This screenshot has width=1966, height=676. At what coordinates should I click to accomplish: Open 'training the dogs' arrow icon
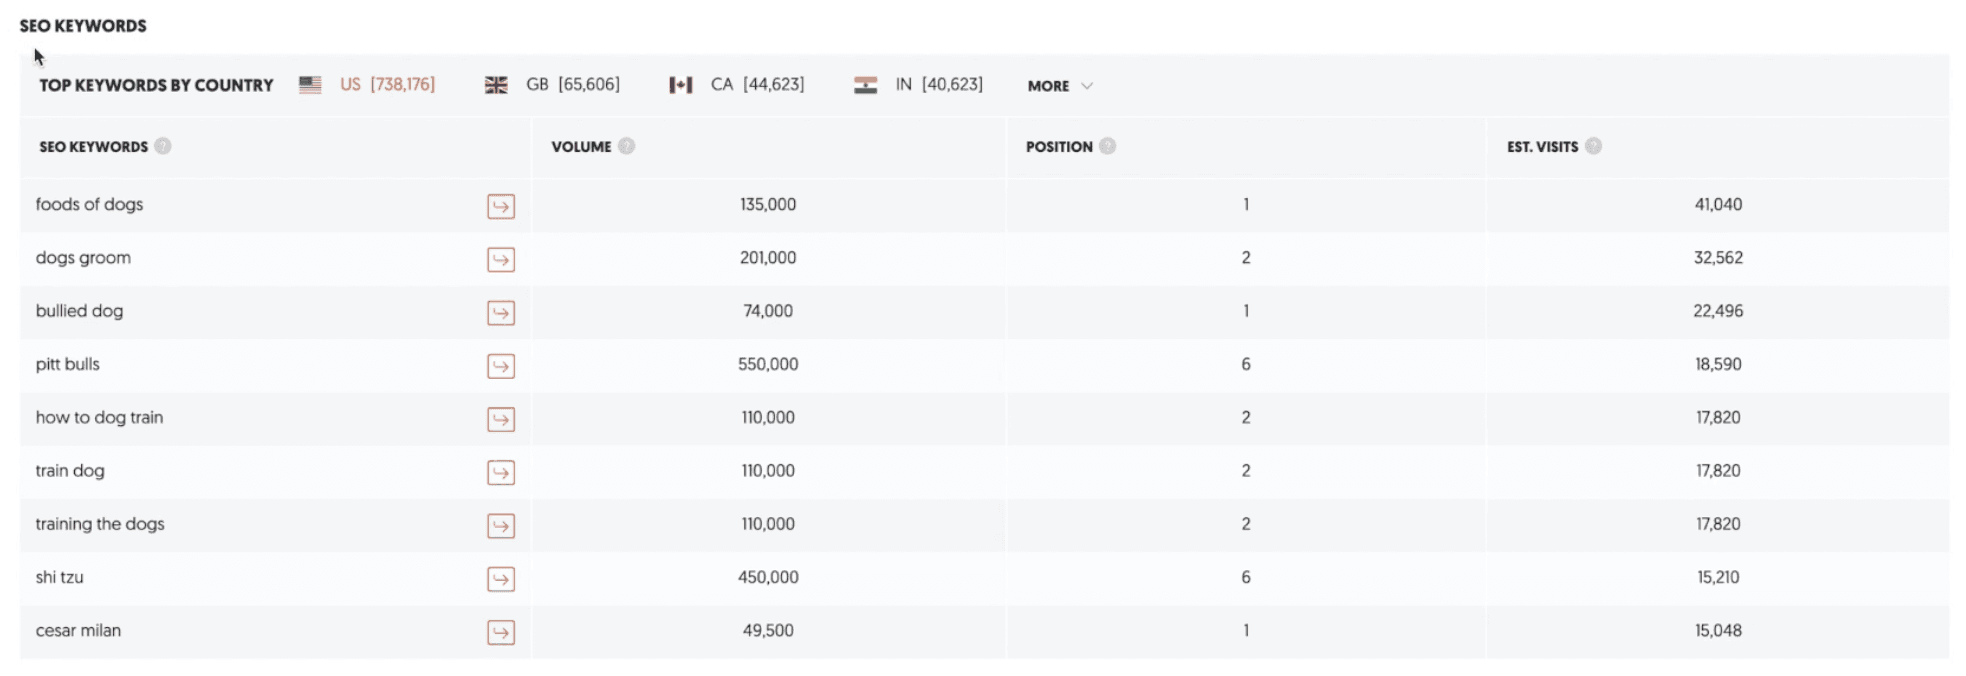[500, 526]
